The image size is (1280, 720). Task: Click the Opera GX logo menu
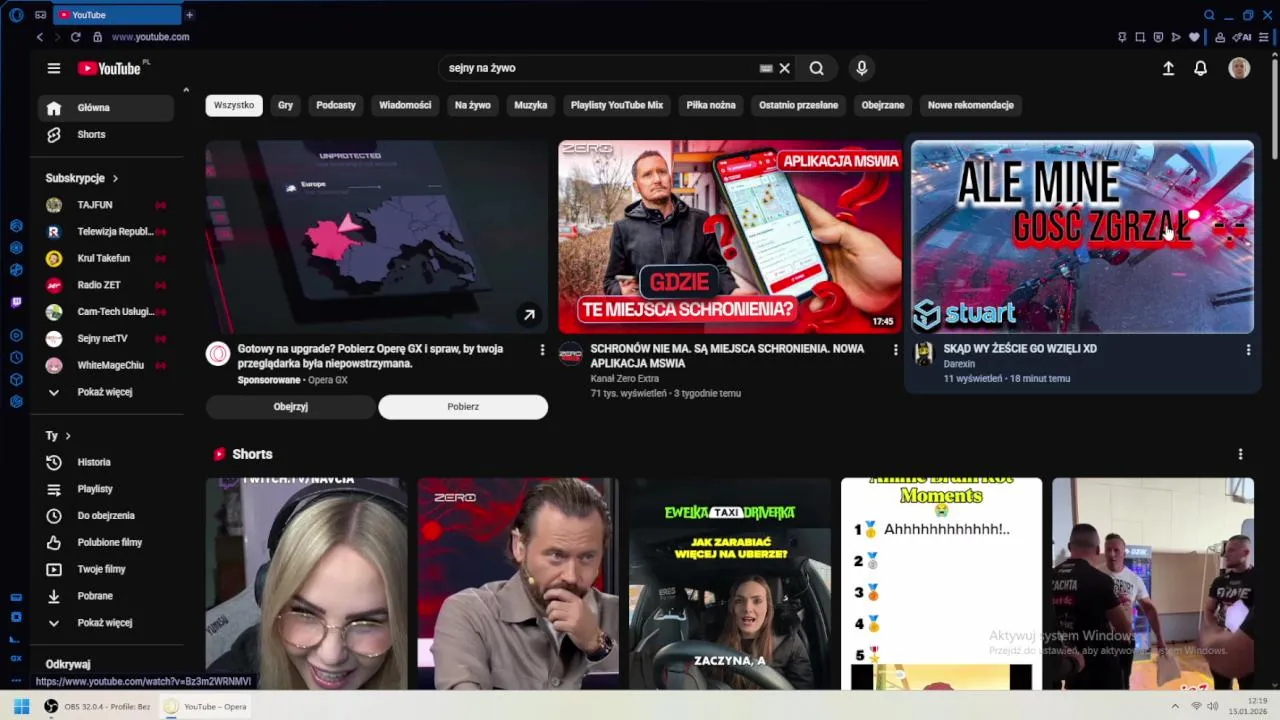click(16, 15)
